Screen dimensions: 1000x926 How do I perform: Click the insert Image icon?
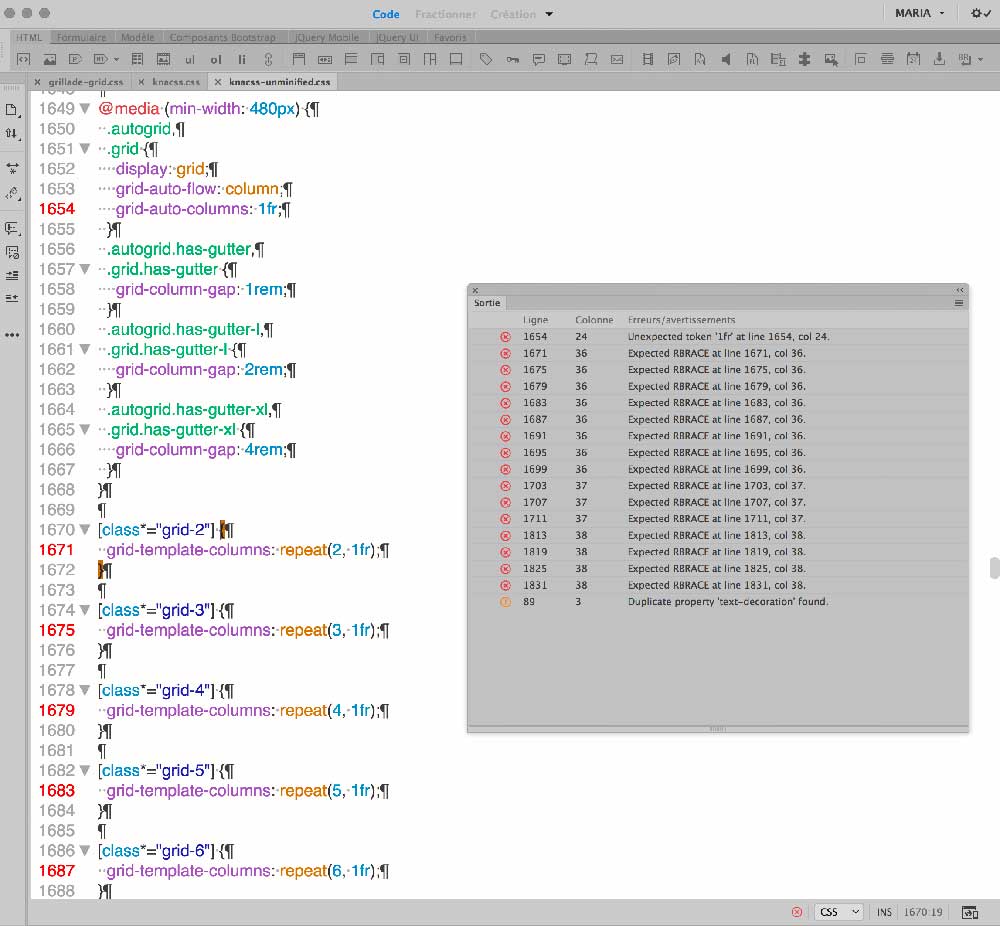click(50, 59)
